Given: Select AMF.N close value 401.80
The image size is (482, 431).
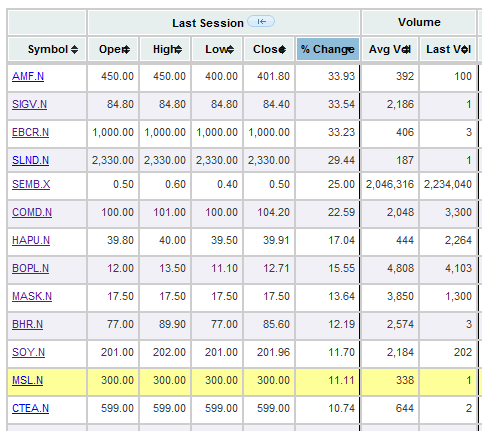Looking at the screenshot, I should click(273, 76).
